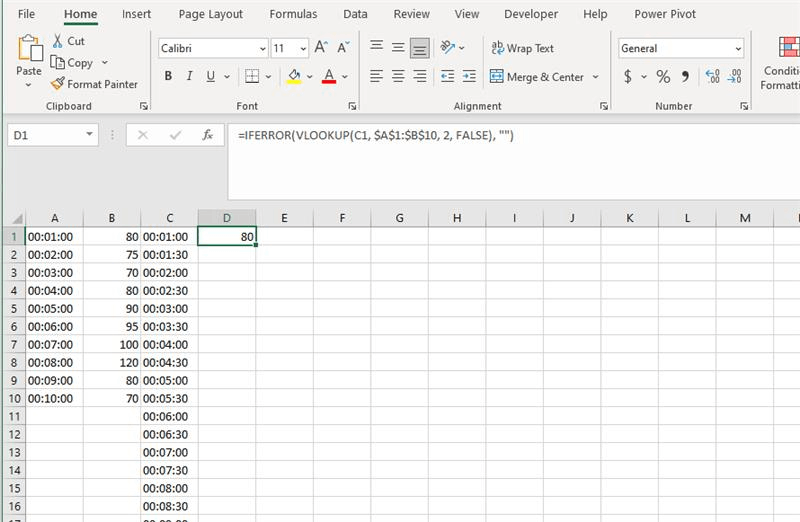The image size is (800, 522).
Task: Apply Accounting dollar format
Action: pyautogui.click(x=628, y=77)
